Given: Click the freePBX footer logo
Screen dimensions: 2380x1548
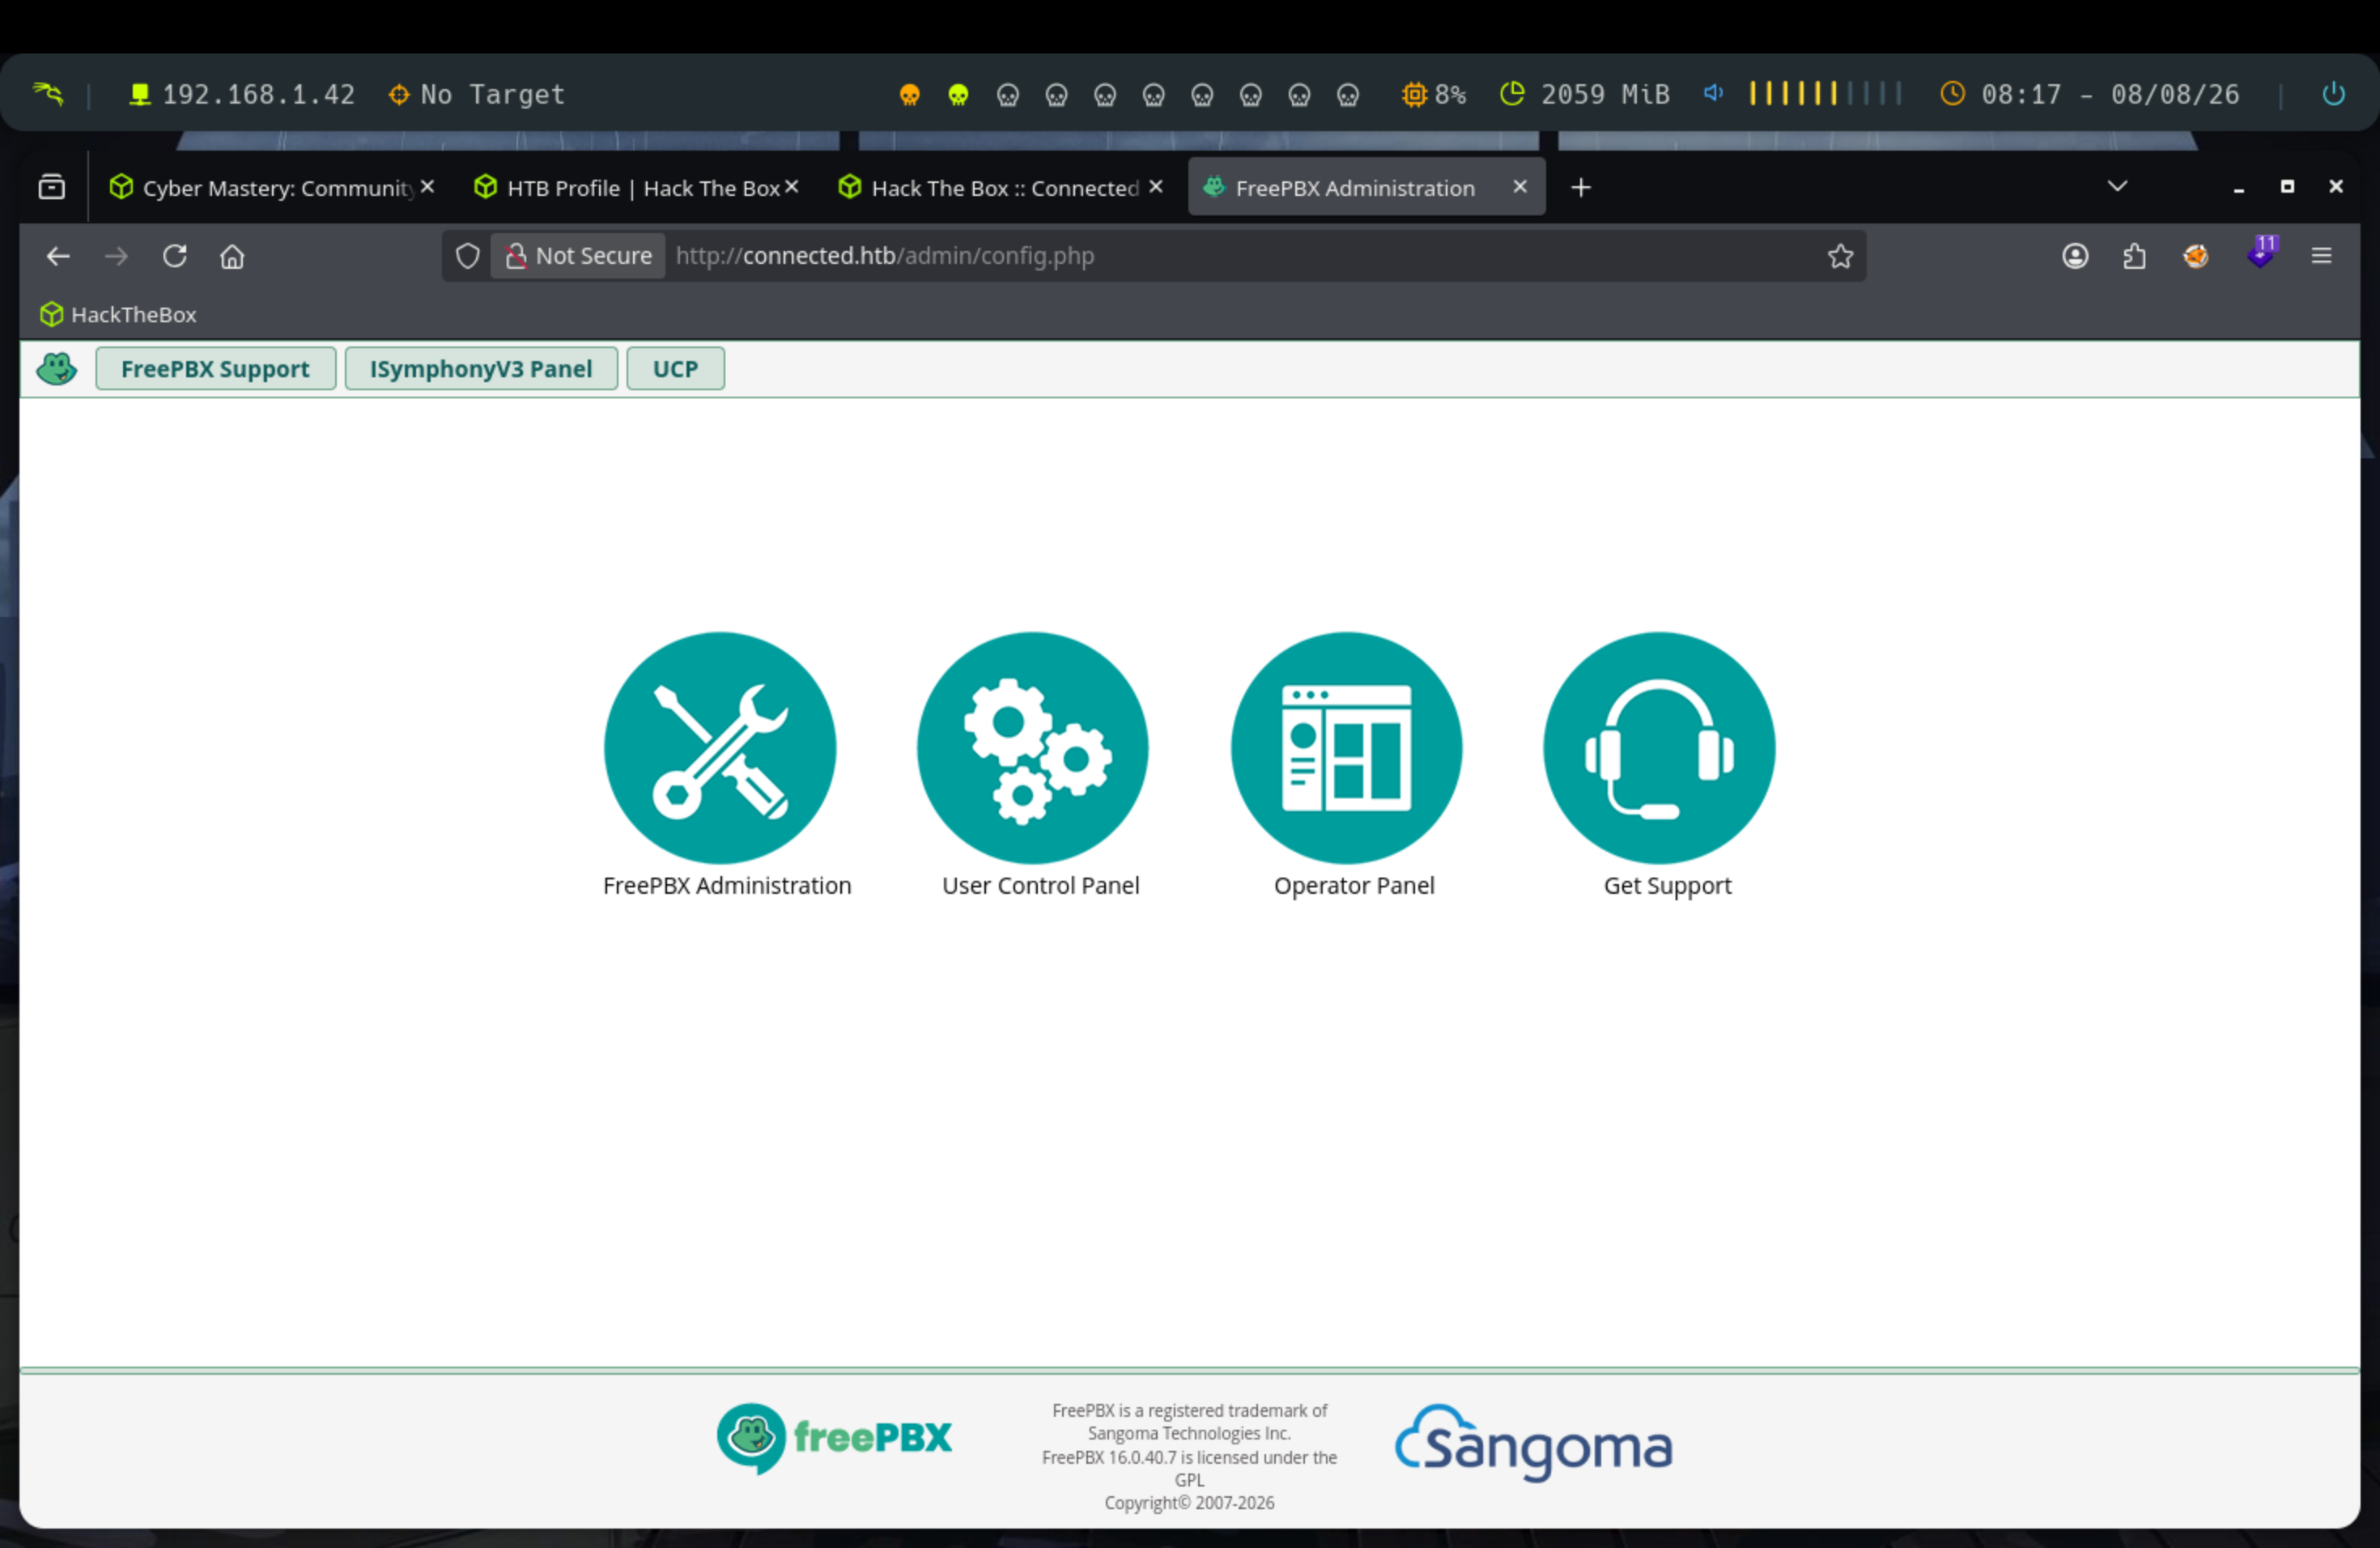Looking at the screenshot, I should click(x=835, y=1438).
